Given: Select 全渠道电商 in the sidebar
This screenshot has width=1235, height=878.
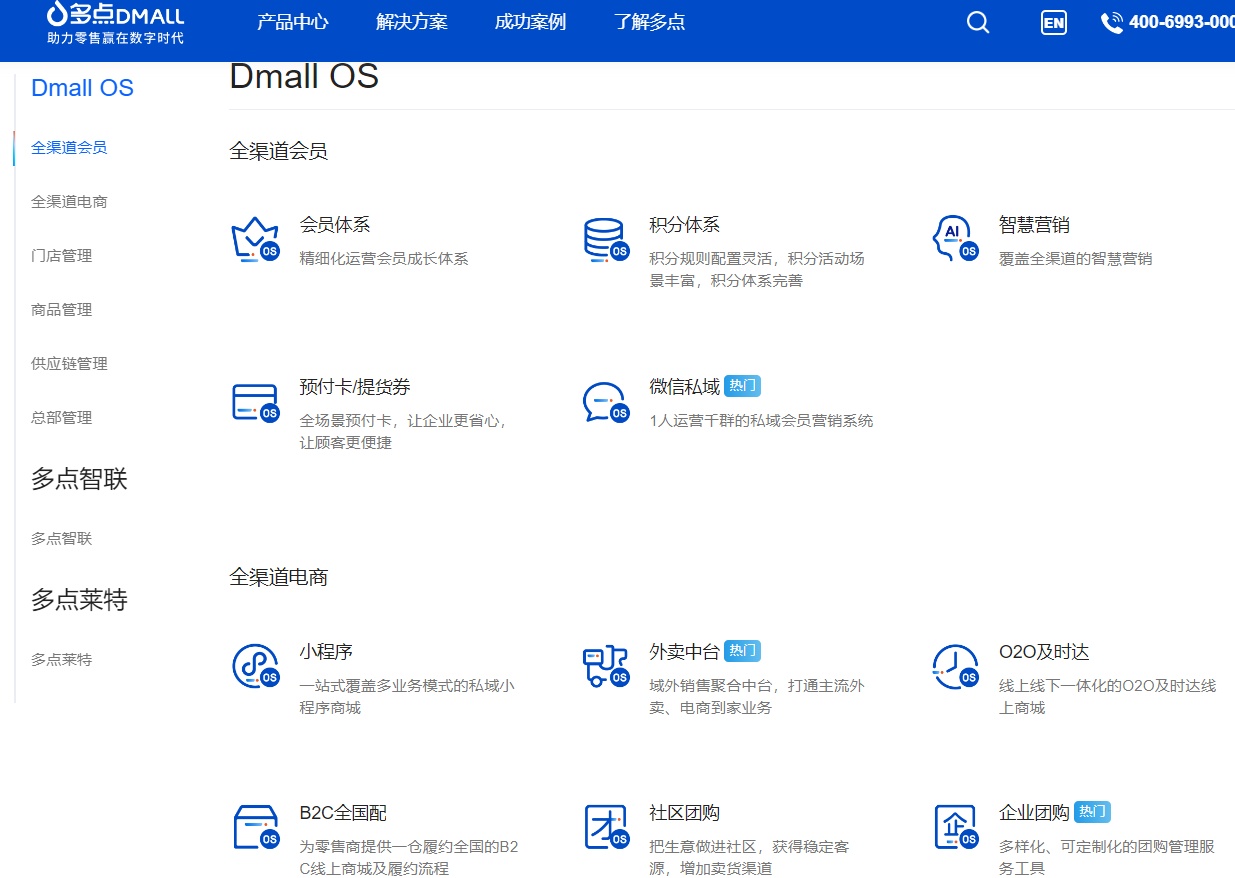Looking at the screenshot, I should click(x=69, y=201).
